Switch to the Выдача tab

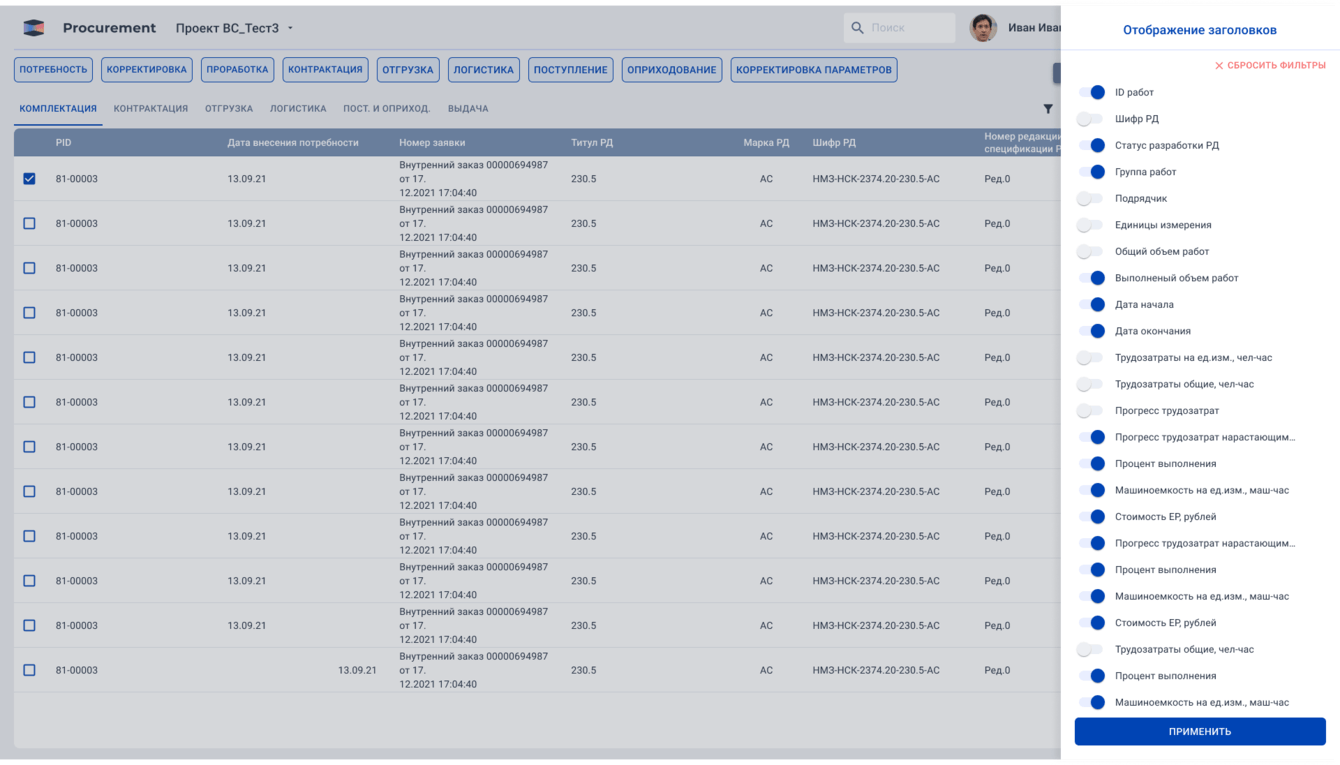point(468,109)
